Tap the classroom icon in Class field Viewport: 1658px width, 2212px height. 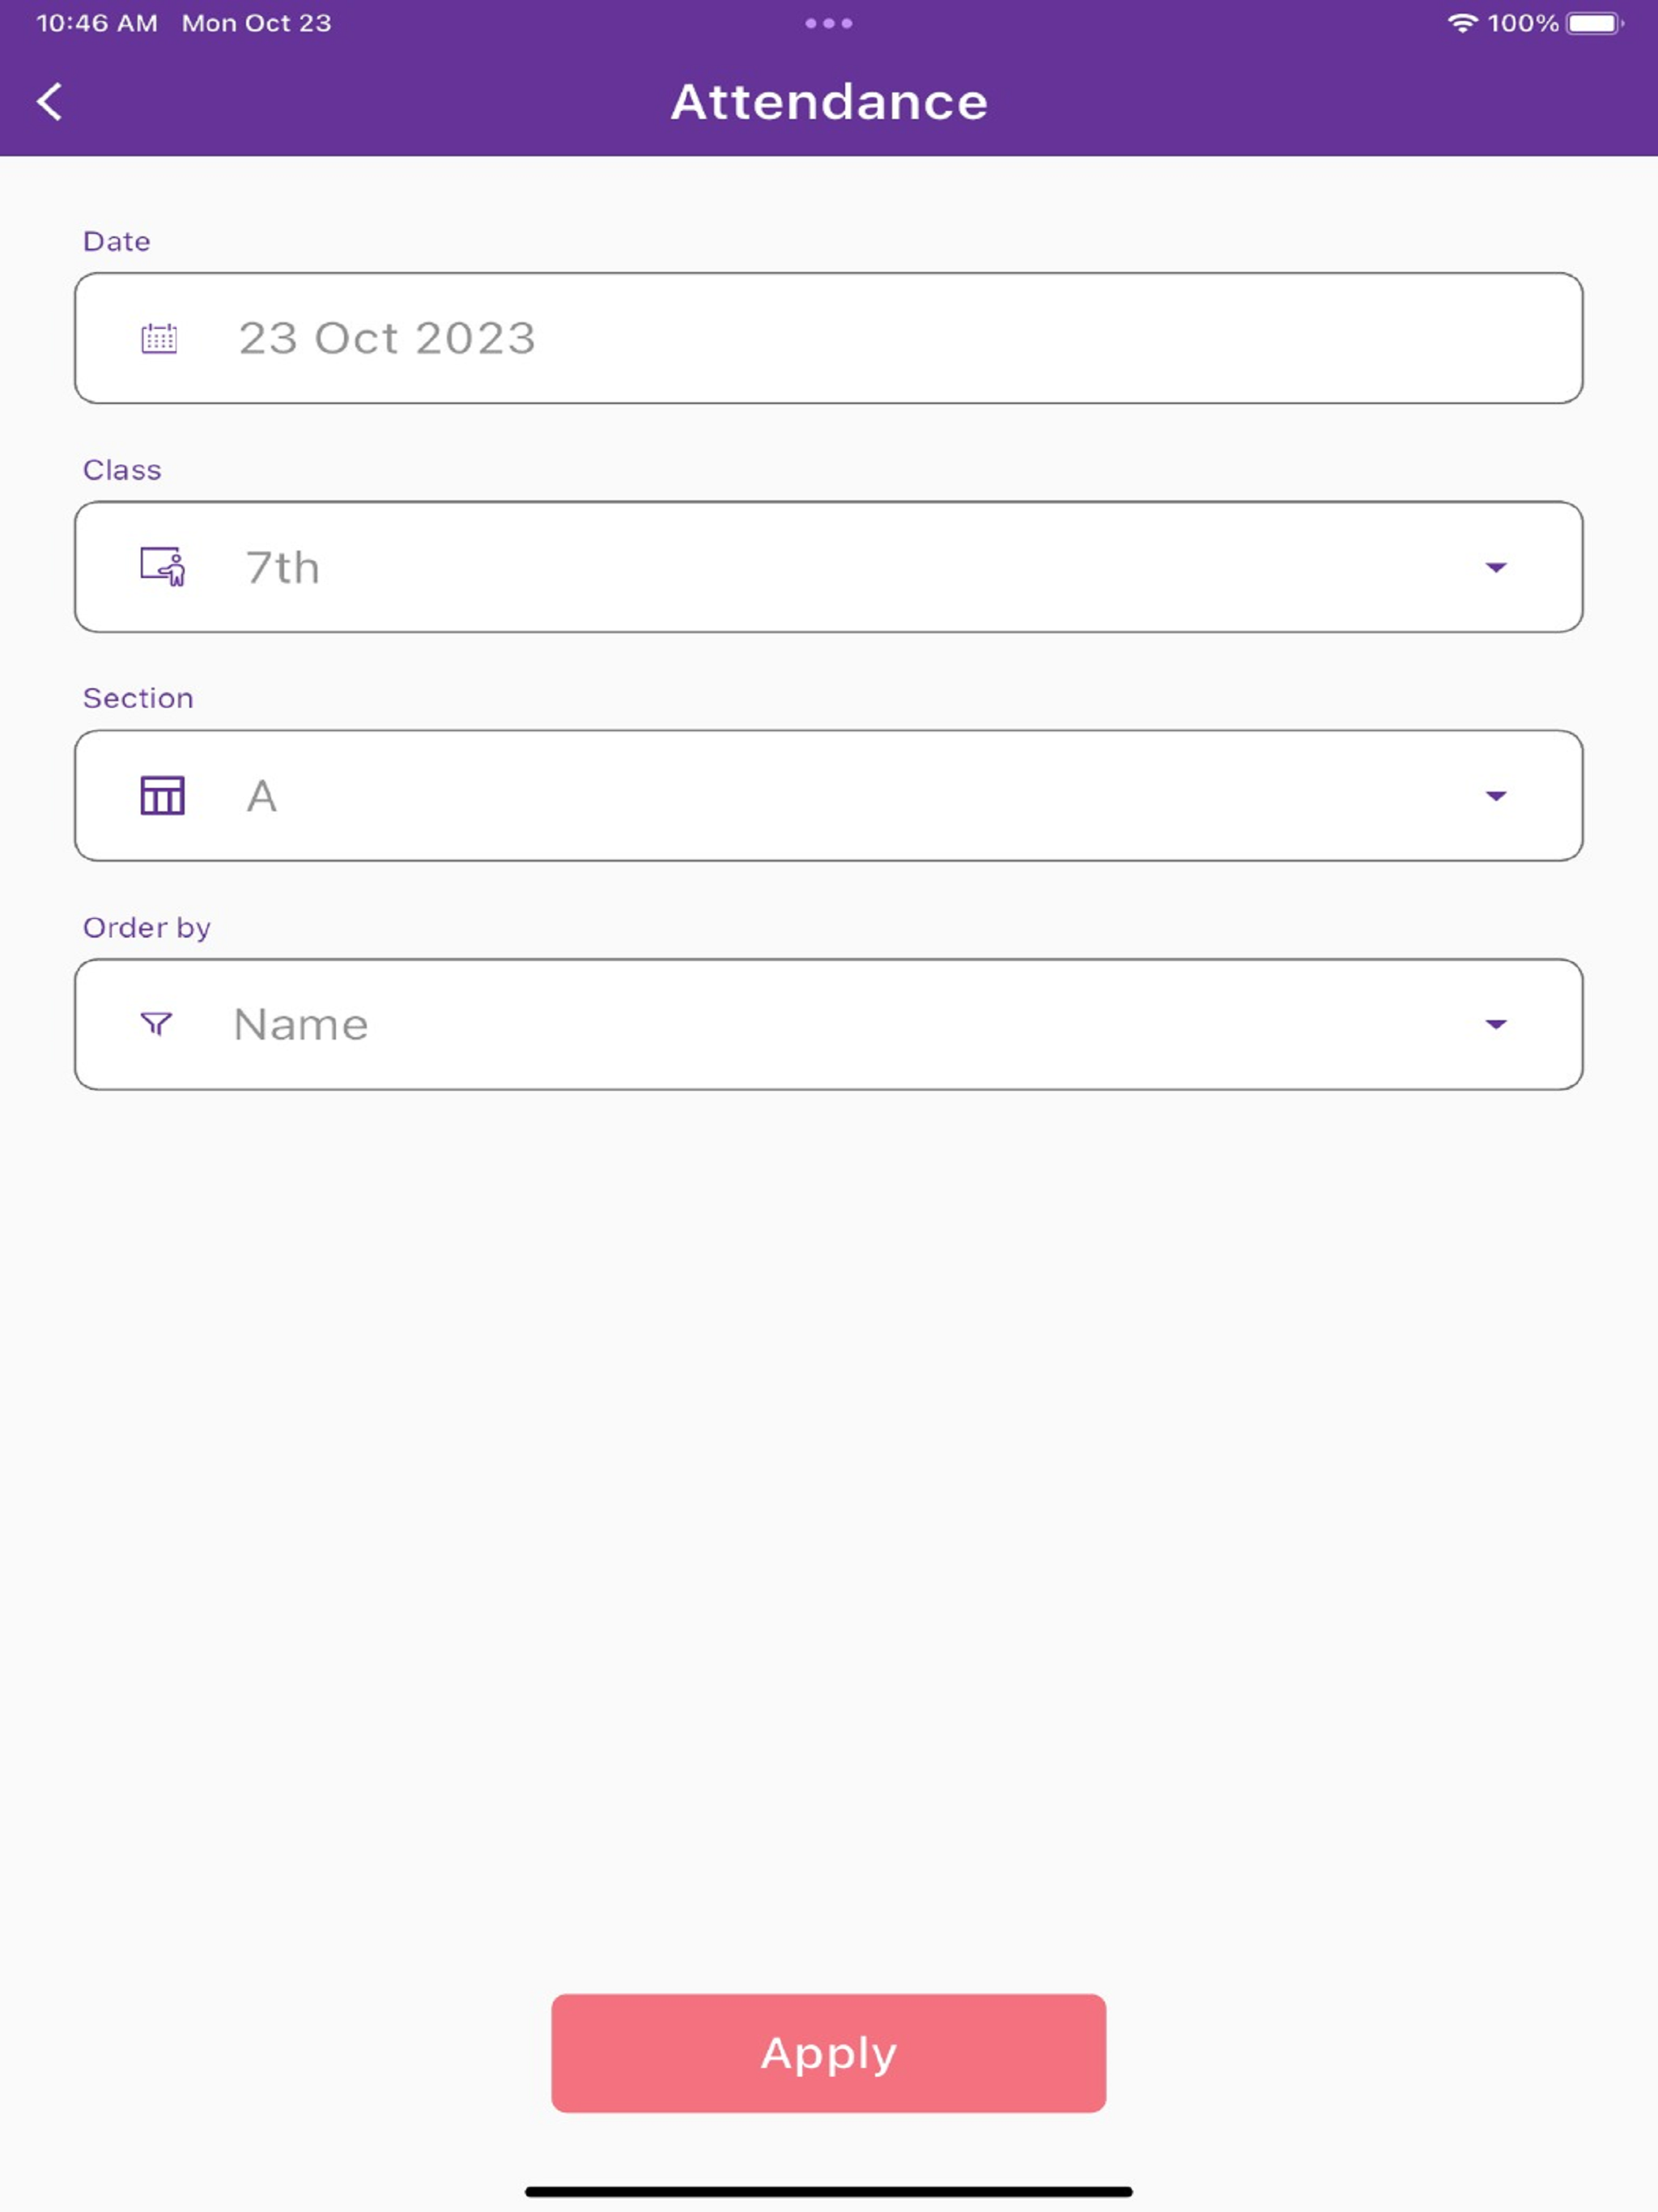pyautogui.click(x=162, y=567)
